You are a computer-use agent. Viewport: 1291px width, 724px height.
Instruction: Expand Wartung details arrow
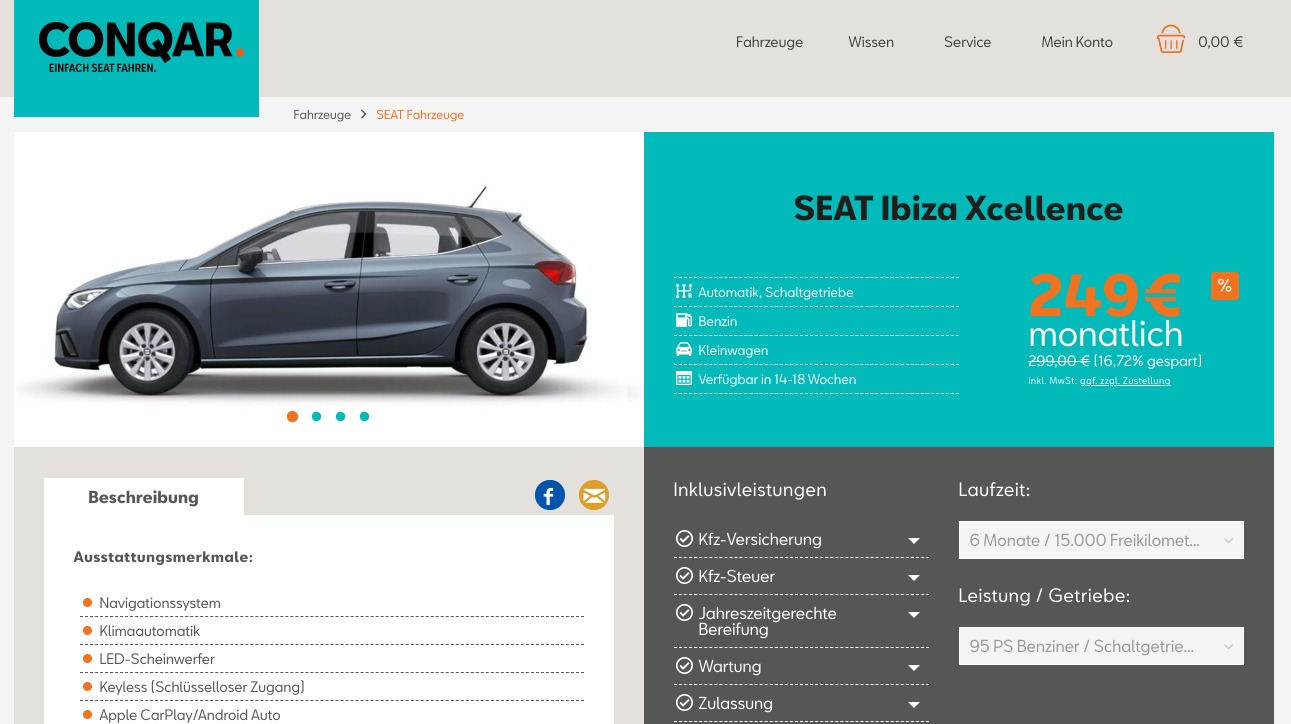click(913, 668)
